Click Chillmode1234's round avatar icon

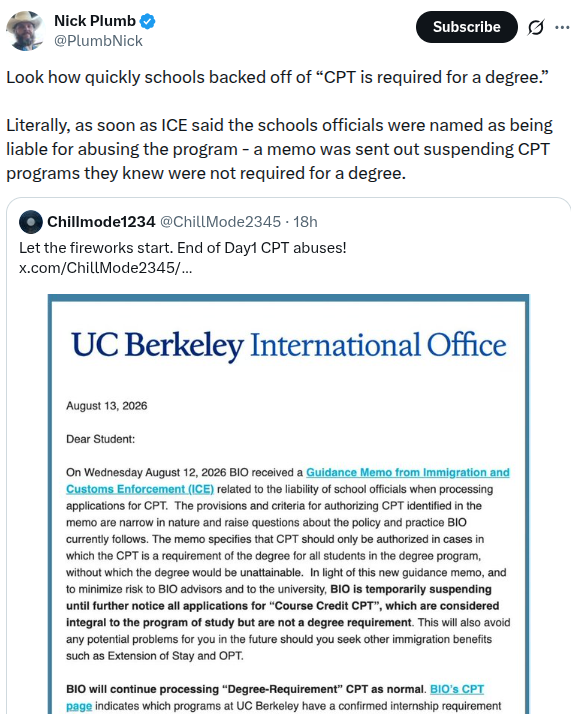coord(31,222)
